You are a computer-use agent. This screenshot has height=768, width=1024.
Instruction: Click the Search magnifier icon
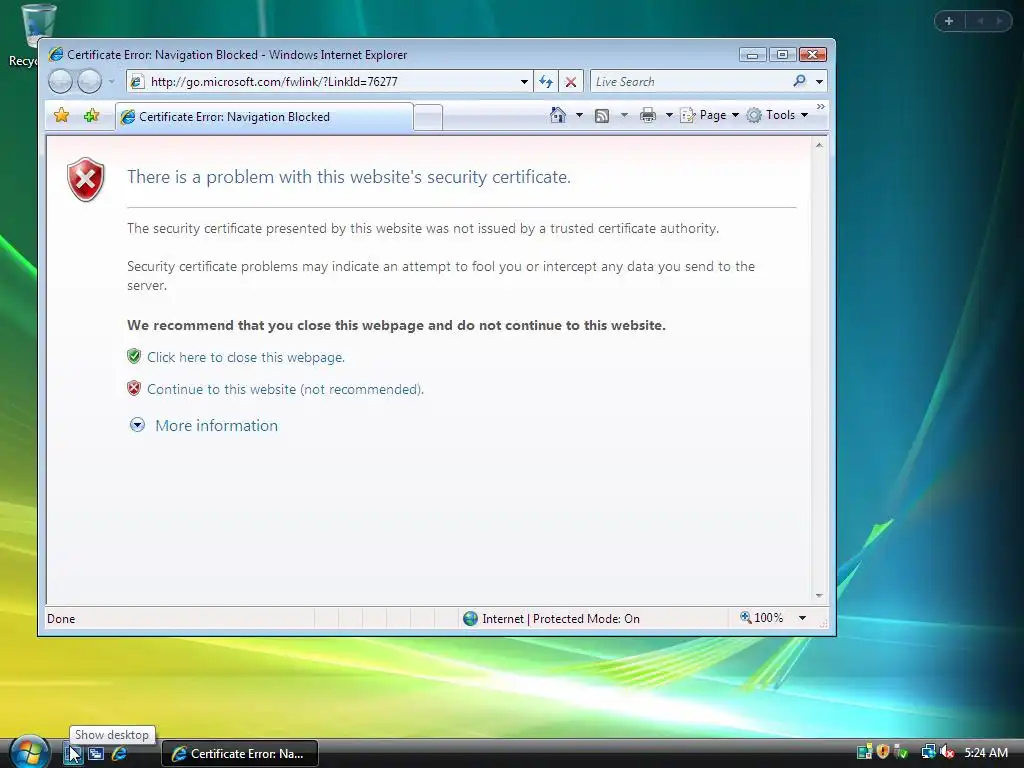click(x=799, y=81)
